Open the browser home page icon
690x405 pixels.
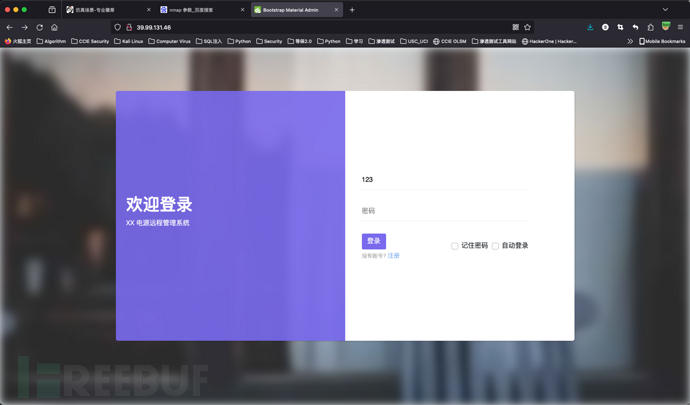(x=54, y=27)
